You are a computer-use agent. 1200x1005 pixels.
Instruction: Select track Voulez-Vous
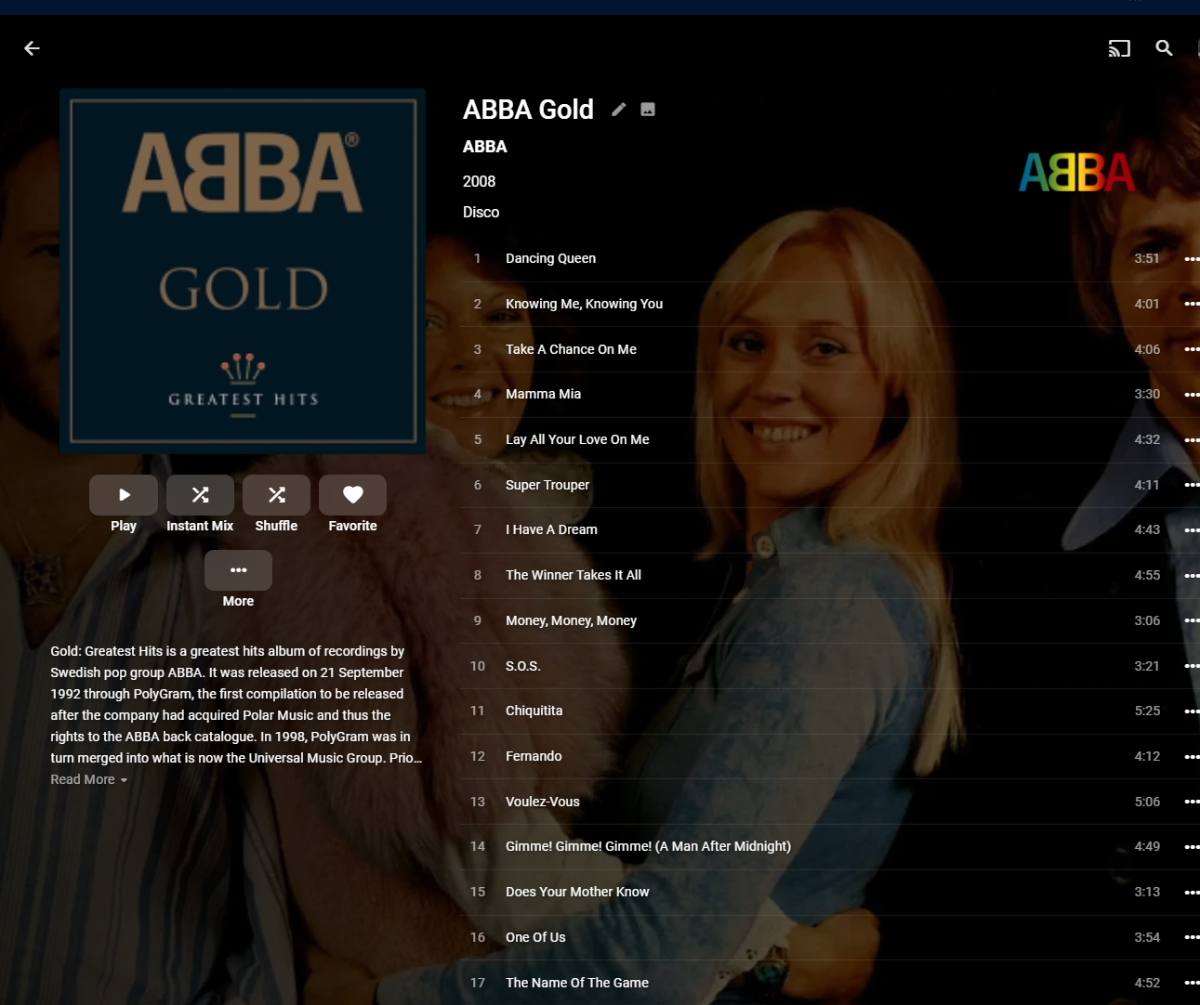pyautogui.click(x=830, y=801)
